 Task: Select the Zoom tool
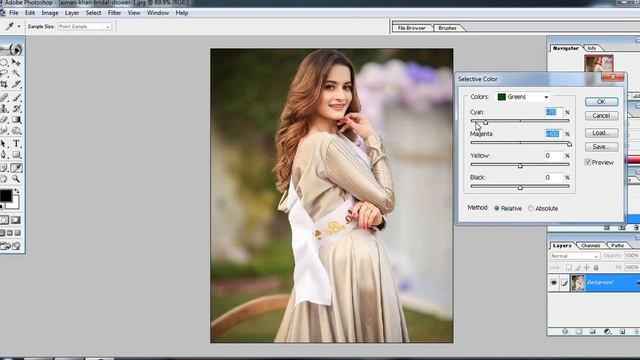pos(16,179)
